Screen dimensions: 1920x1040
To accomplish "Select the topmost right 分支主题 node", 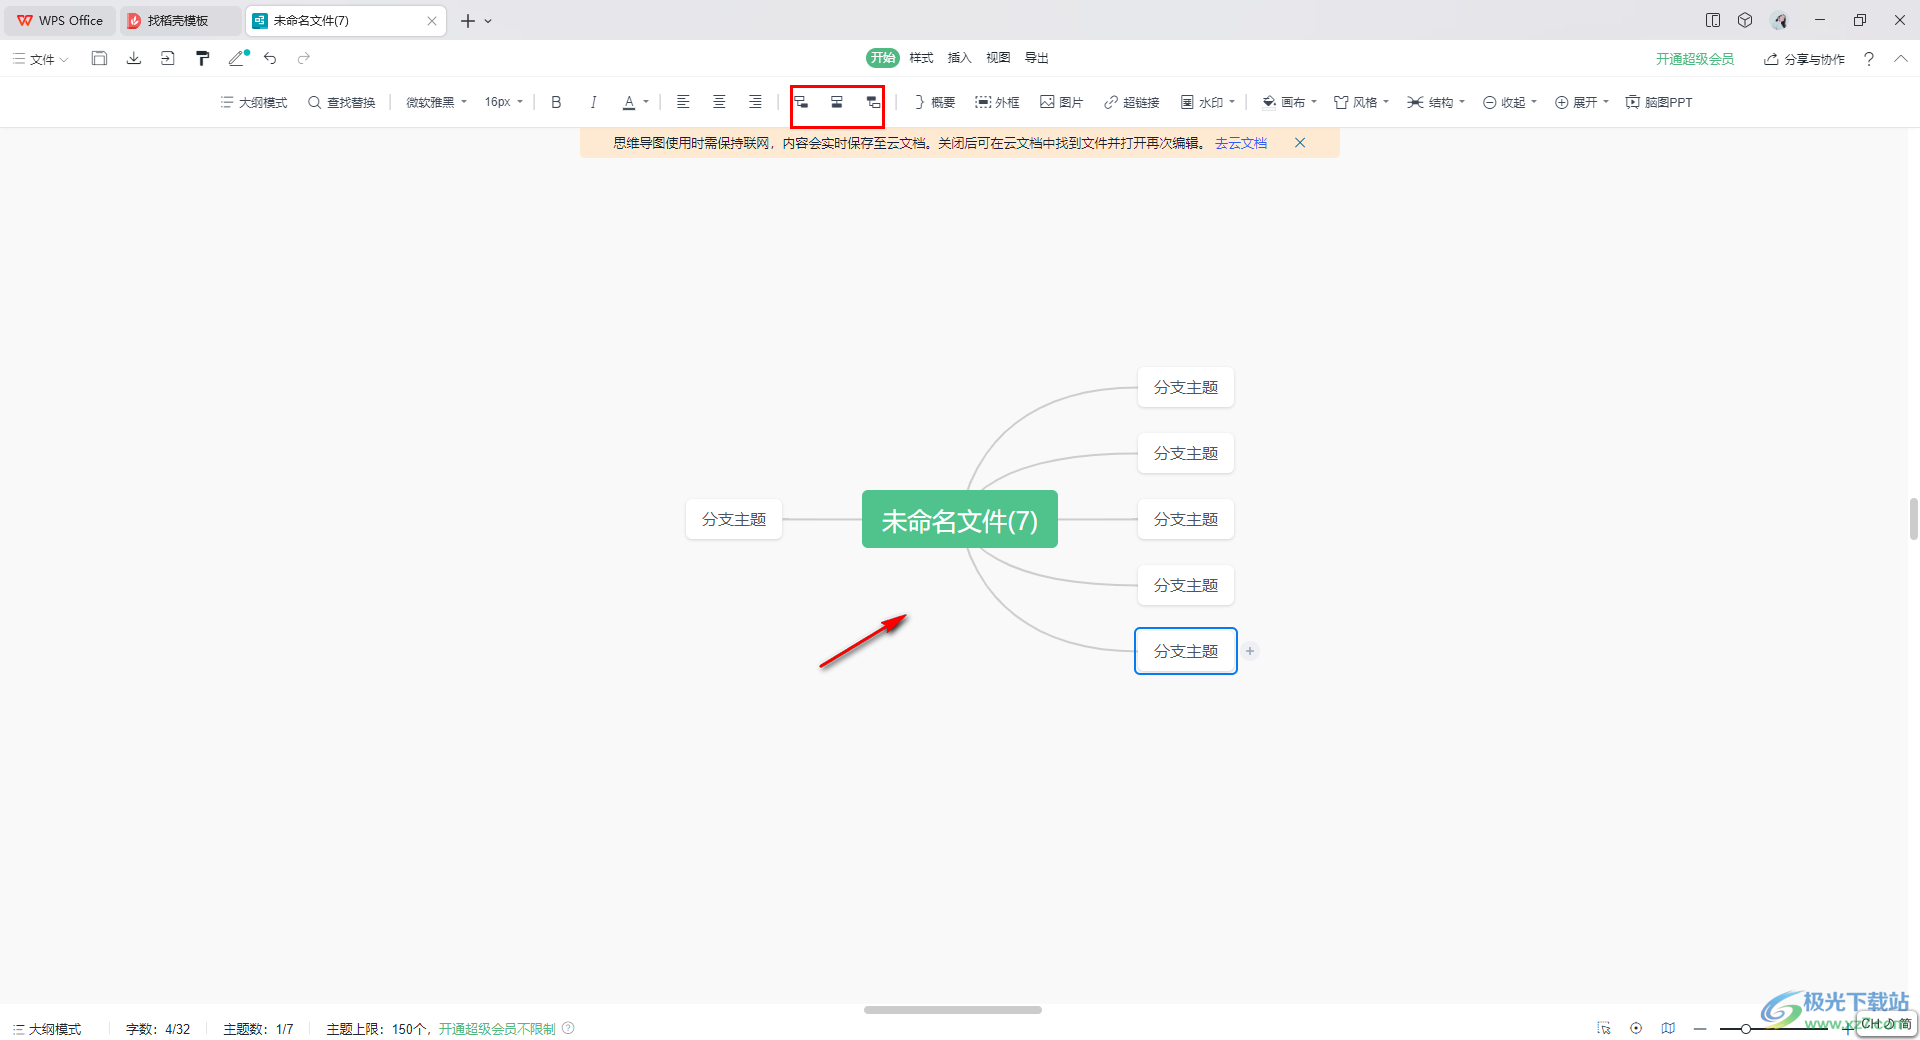I will coord(1186,387).
